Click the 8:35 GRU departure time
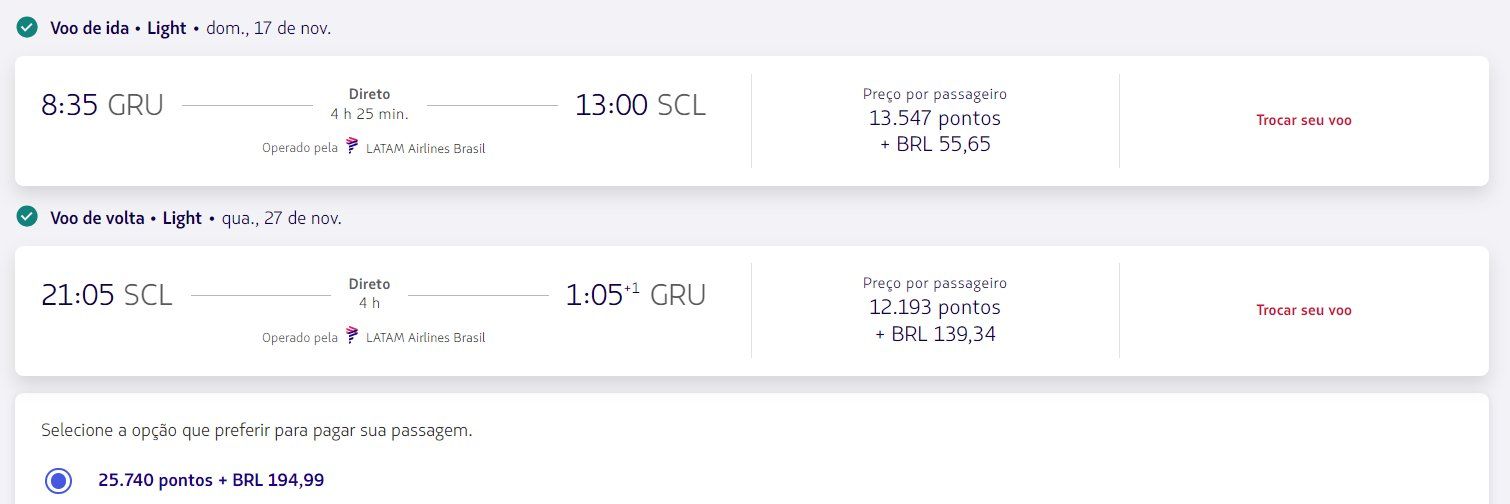This screenshot has height=504, width=1510. [x=102, y=105]
